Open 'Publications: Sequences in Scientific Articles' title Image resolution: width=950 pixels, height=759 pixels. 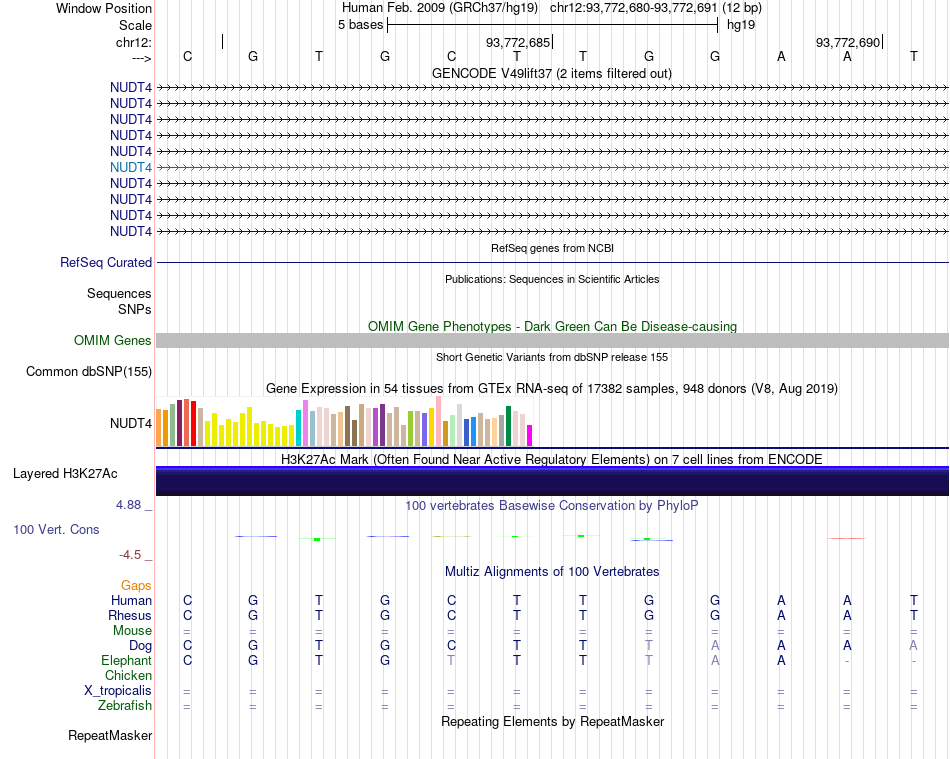552,279
